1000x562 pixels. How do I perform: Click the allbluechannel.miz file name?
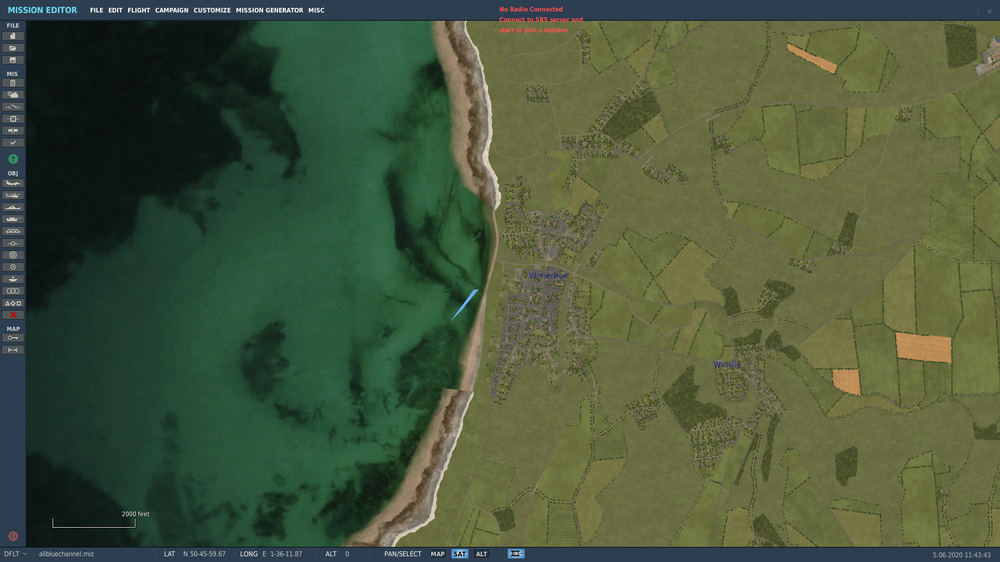pyautogui.click(x=66, y=554)
